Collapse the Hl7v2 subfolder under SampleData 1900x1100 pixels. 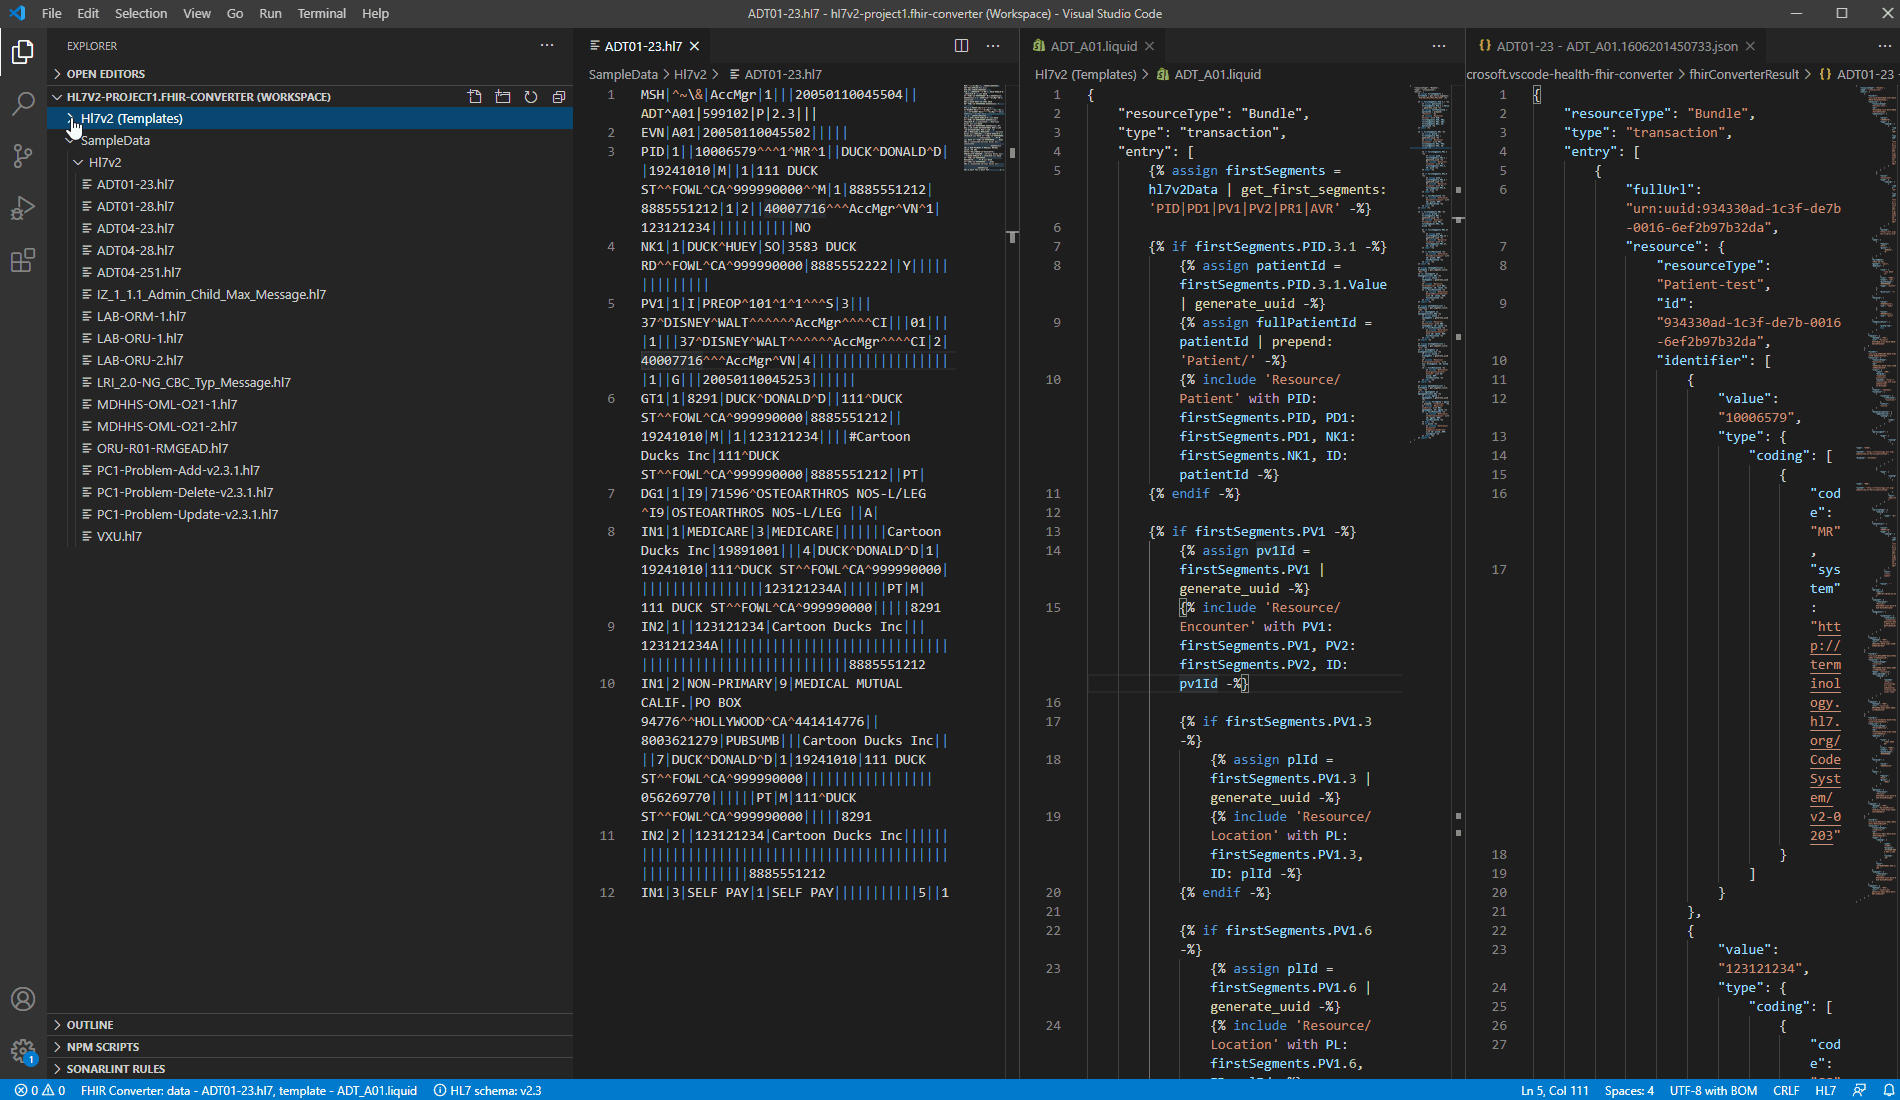[310, 162]
